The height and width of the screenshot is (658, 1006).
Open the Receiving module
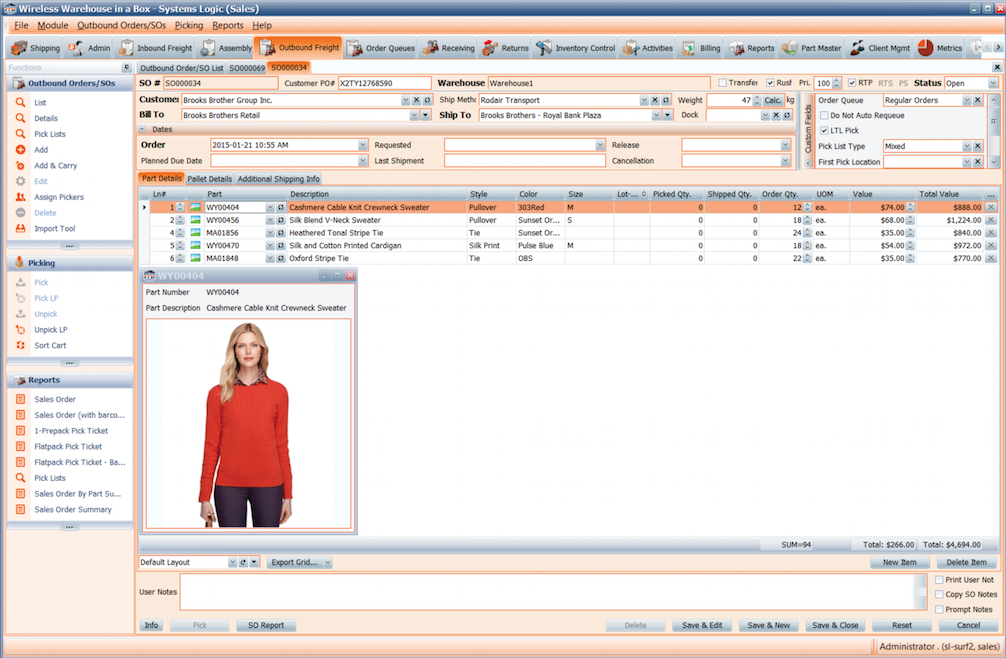459,46
